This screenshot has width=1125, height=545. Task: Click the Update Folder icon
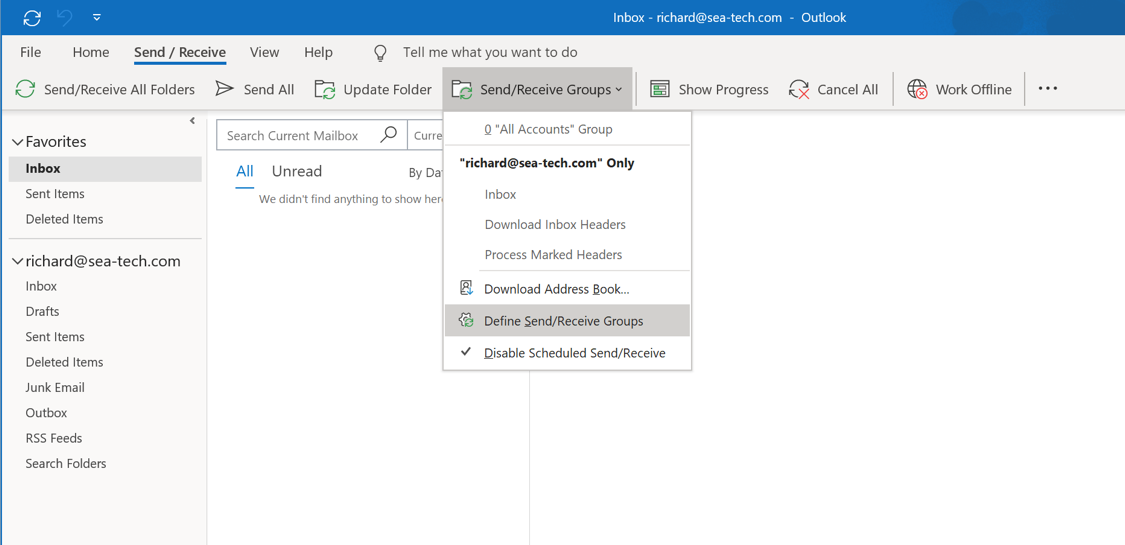(325, 90)
